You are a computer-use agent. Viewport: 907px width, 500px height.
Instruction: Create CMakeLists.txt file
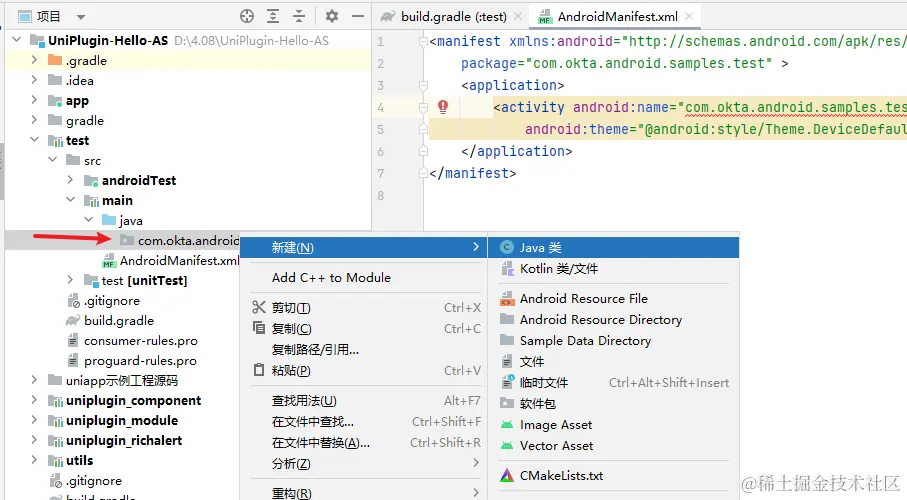(614, 476)
